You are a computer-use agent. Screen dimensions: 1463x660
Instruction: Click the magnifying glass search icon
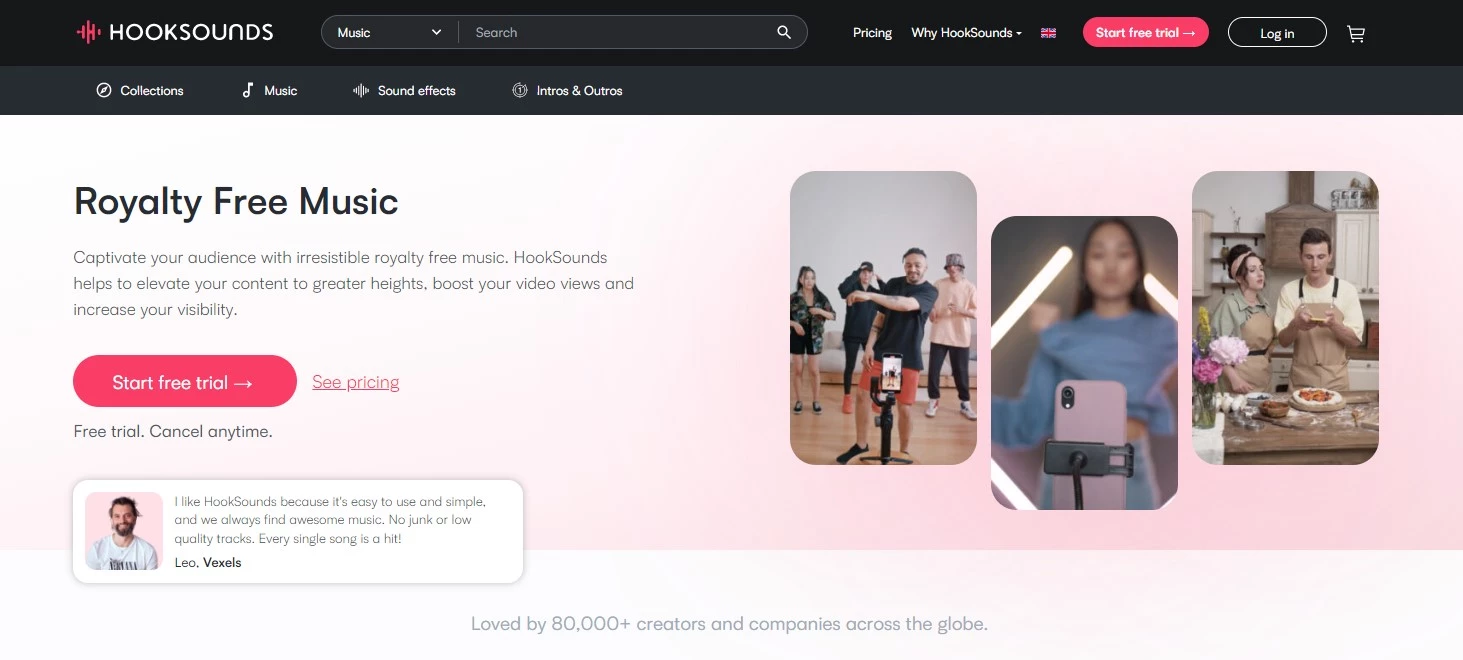784,33
